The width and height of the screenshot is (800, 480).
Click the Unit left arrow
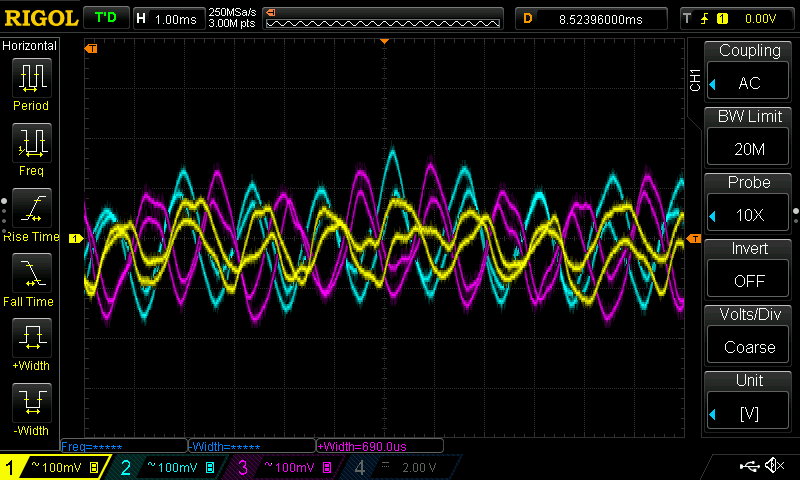click(713, 414)
